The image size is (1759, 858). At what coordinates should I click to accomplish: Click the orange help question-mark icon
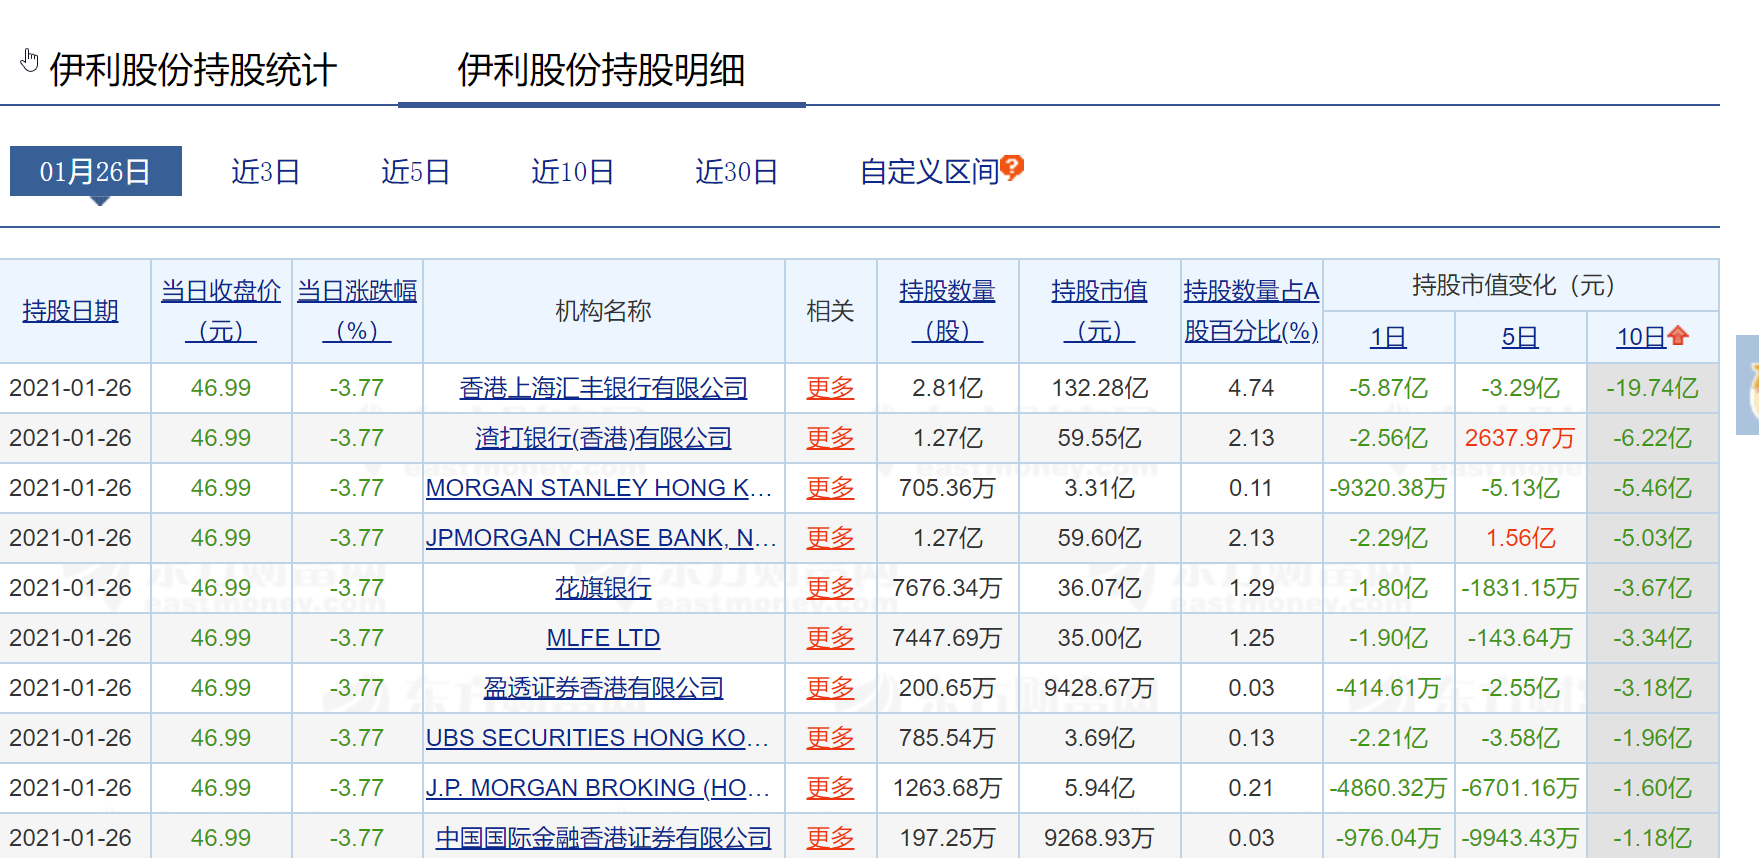[1012, 167]
